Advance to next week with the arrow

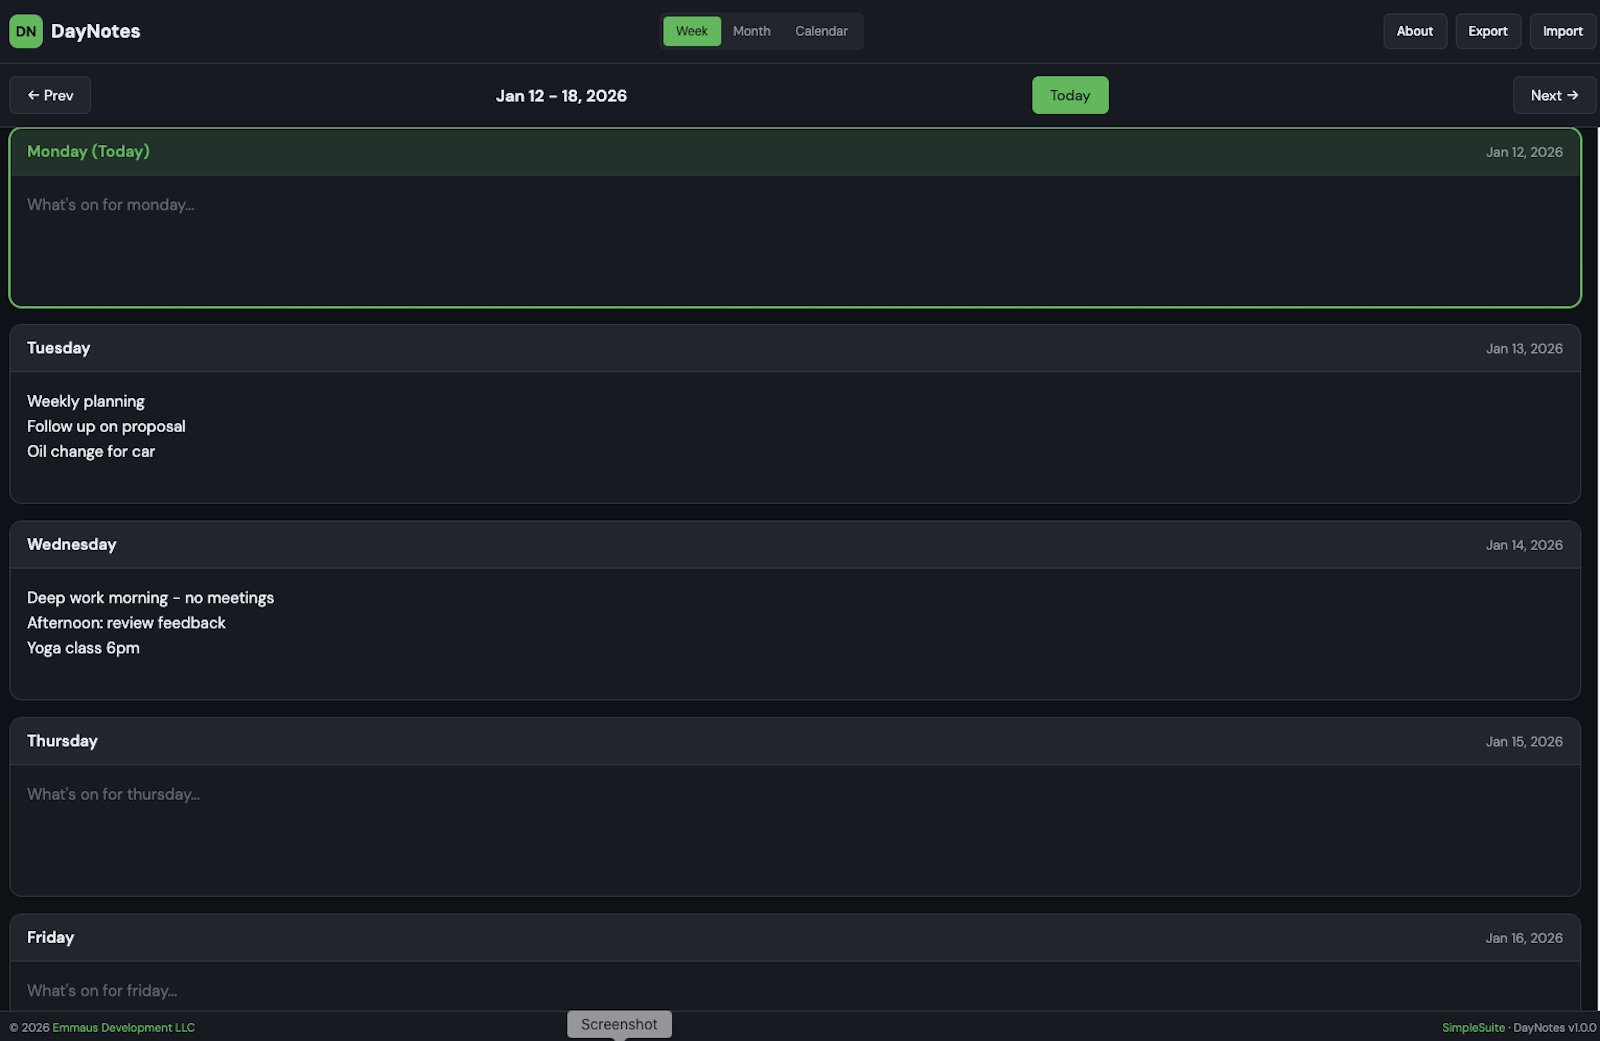[1553, 95]
